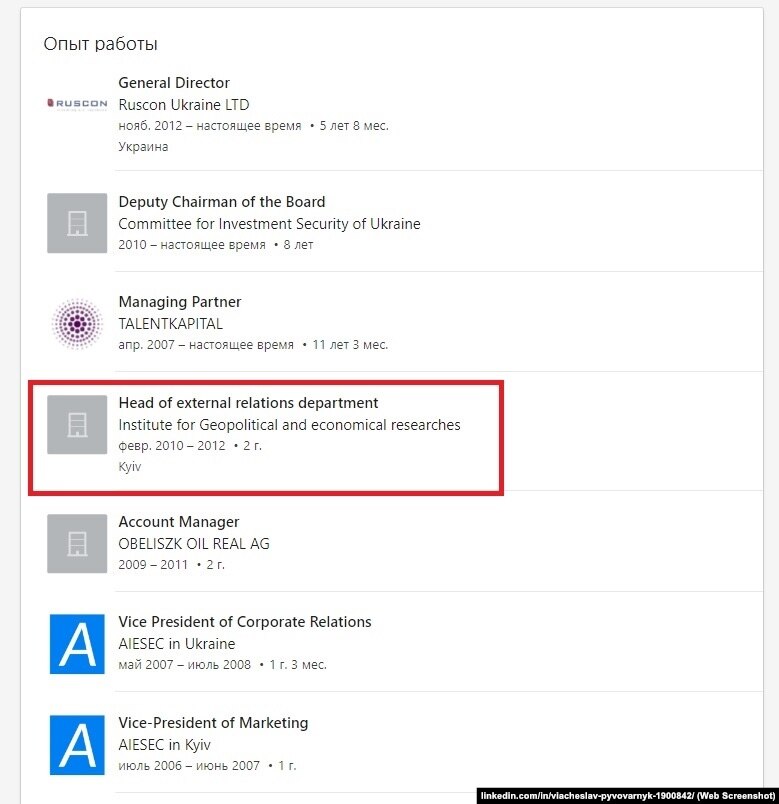Open the Account Manager position
Screen dimensions: 779x804
click(178, 521)
